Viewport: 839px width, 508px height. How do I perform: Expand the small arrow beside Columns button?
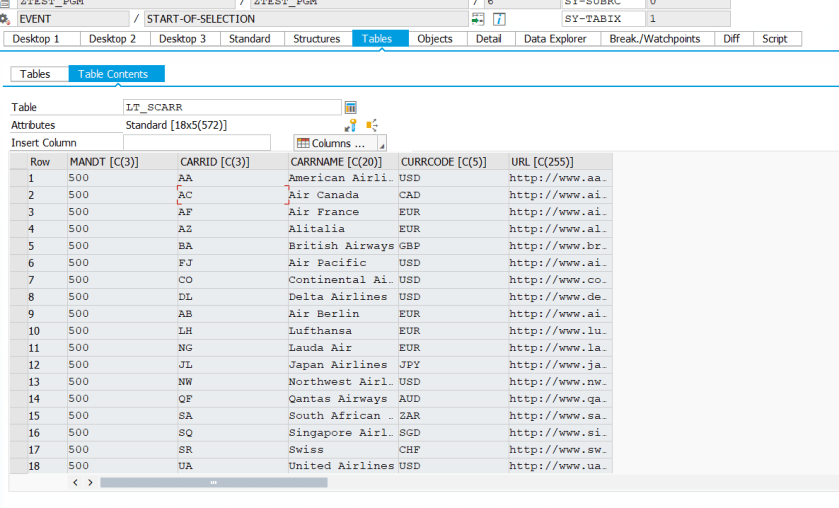(381, 146)
